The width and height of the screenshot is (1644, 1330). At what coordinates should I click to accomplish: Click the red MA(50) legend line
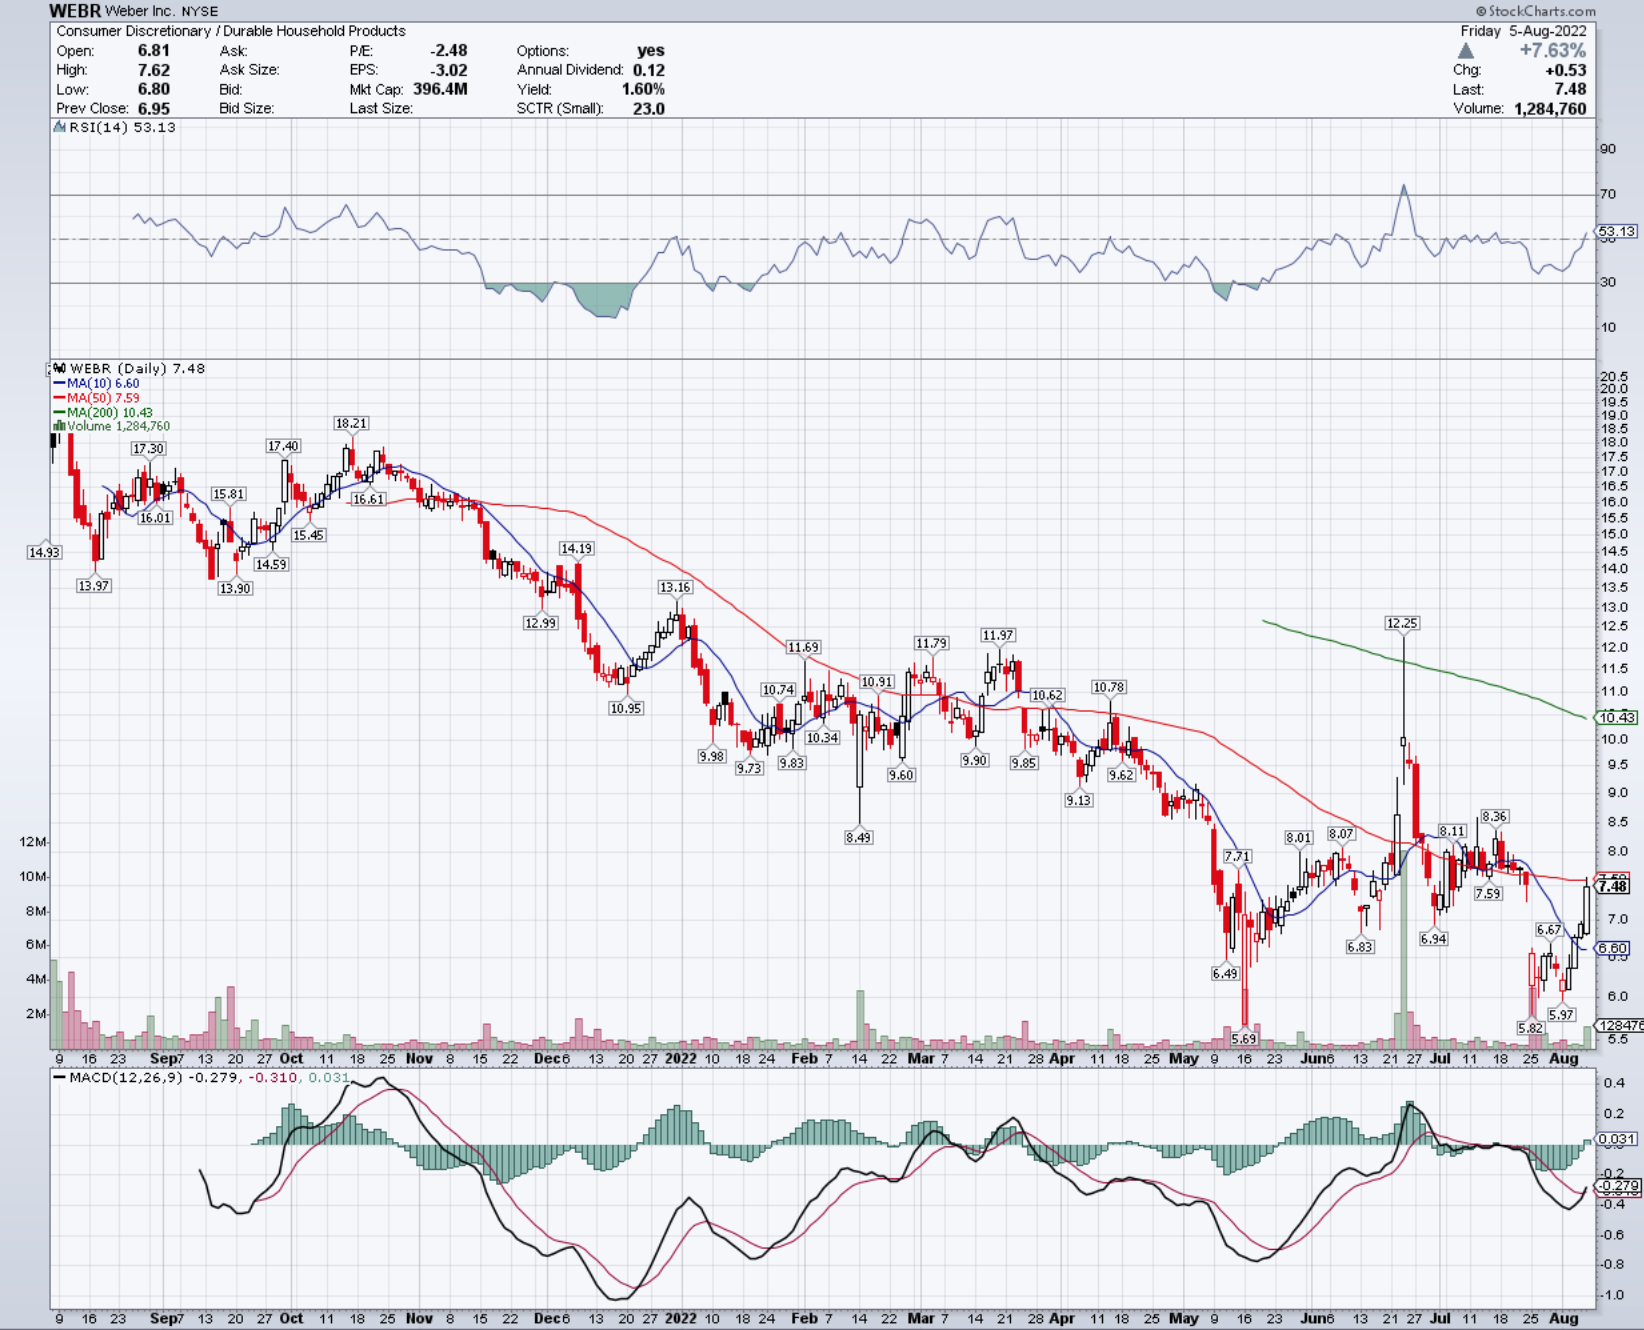click(x=60, y=398)
